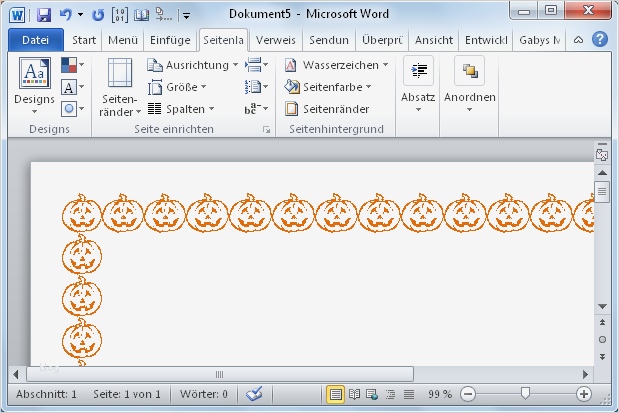This screenshot has height=413, width=619.
Task: Click the zoom in plus button
Action: 584,394
